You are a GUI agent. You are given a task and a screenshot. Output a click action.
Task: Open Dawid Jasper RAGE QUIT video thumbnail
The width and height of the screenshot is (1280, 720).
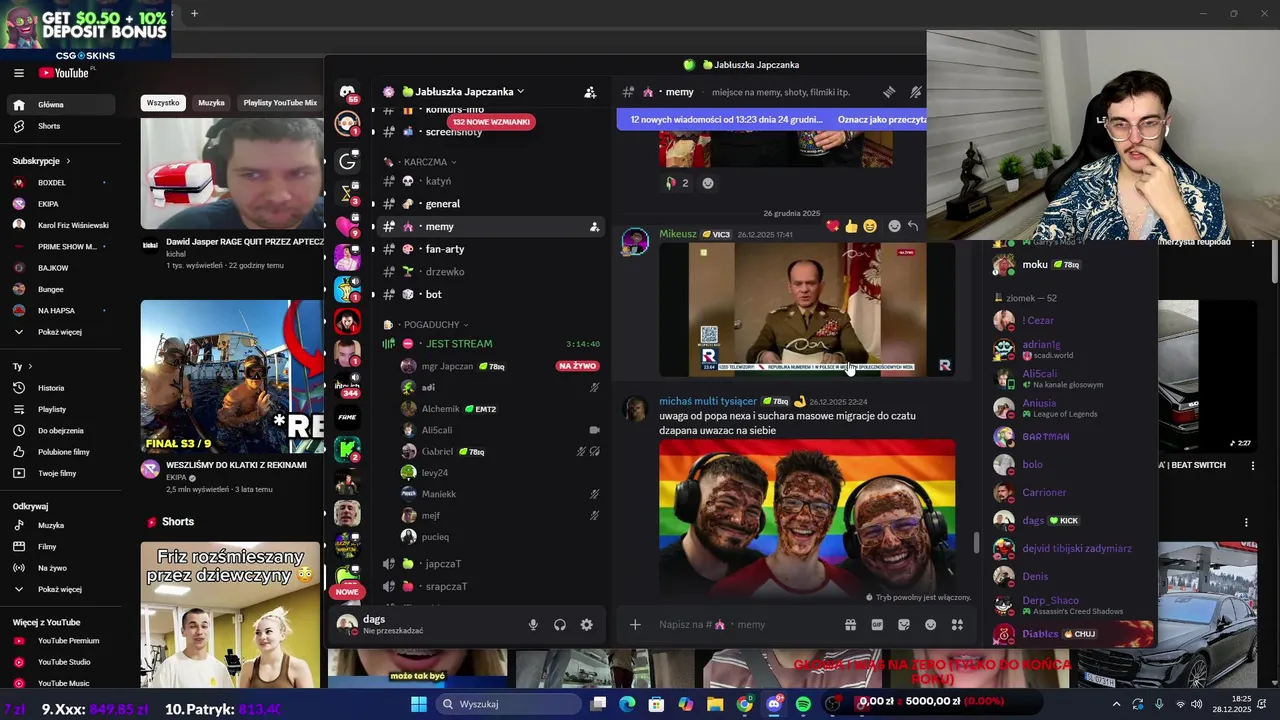click(231, 174)
